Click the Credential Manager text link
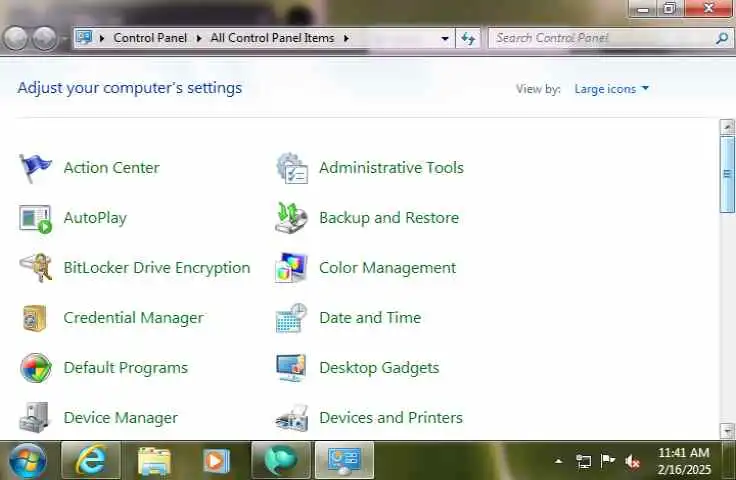The image size is (736, 480). 134,318
